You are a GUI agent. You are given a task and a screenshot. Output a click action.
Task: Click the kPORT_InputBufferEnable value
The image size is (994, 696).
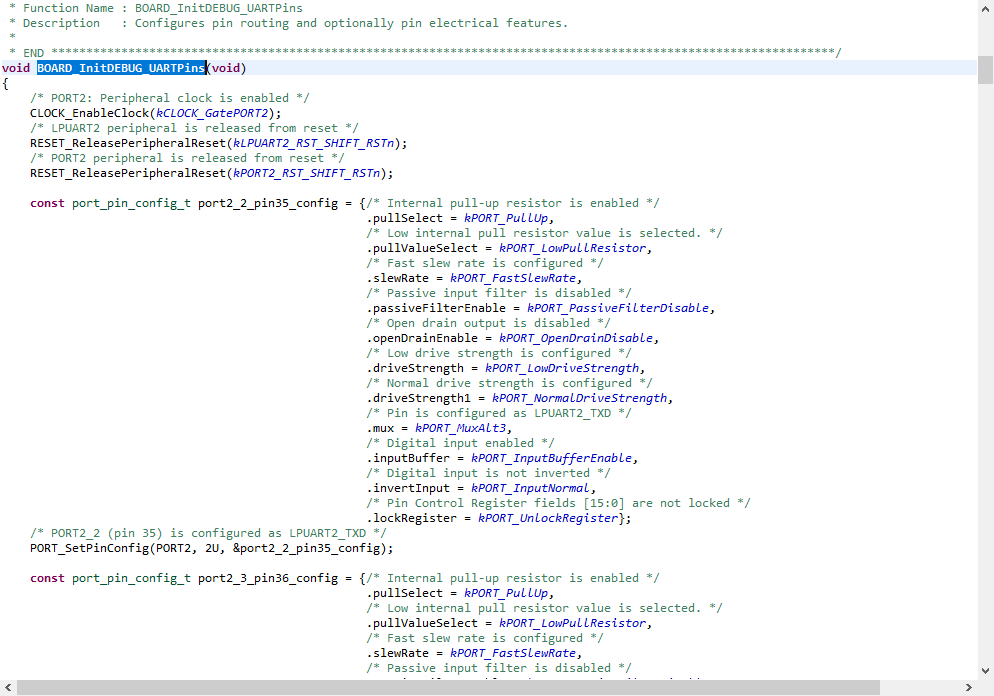click(552, 458)
